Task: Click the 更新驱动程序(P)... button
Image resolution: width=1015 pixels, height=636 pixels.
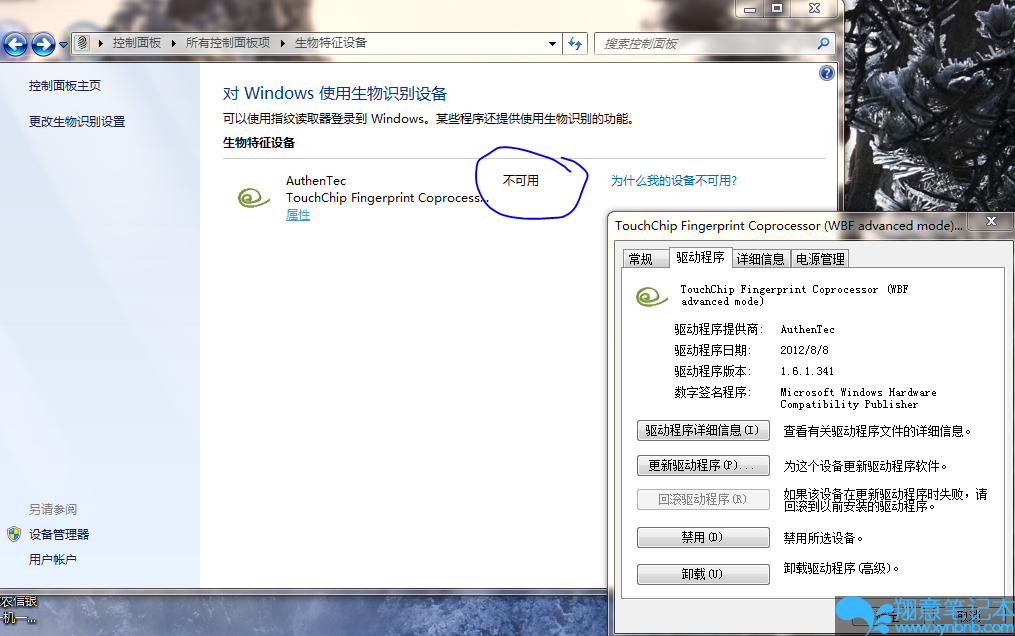Action: point(703,465)
